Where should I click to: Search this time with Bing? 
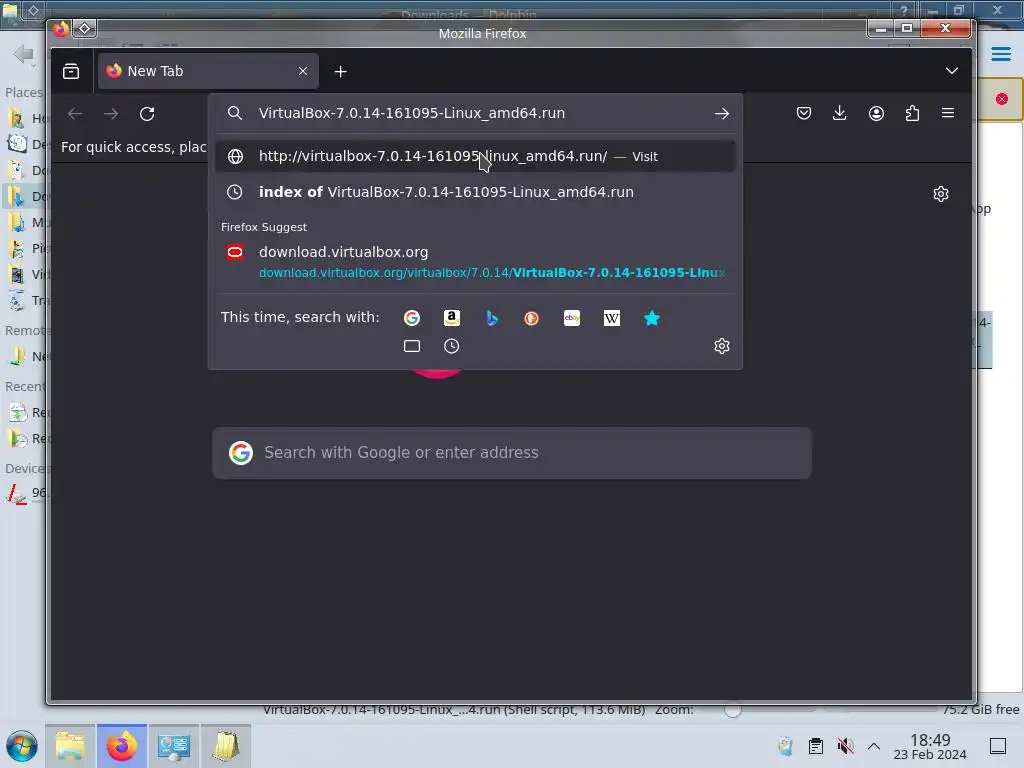pos(492,318)
